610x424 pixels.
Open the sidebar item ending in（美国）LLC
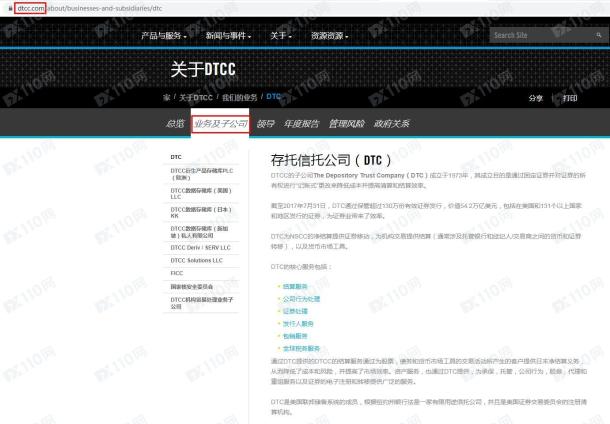point(201,193)
